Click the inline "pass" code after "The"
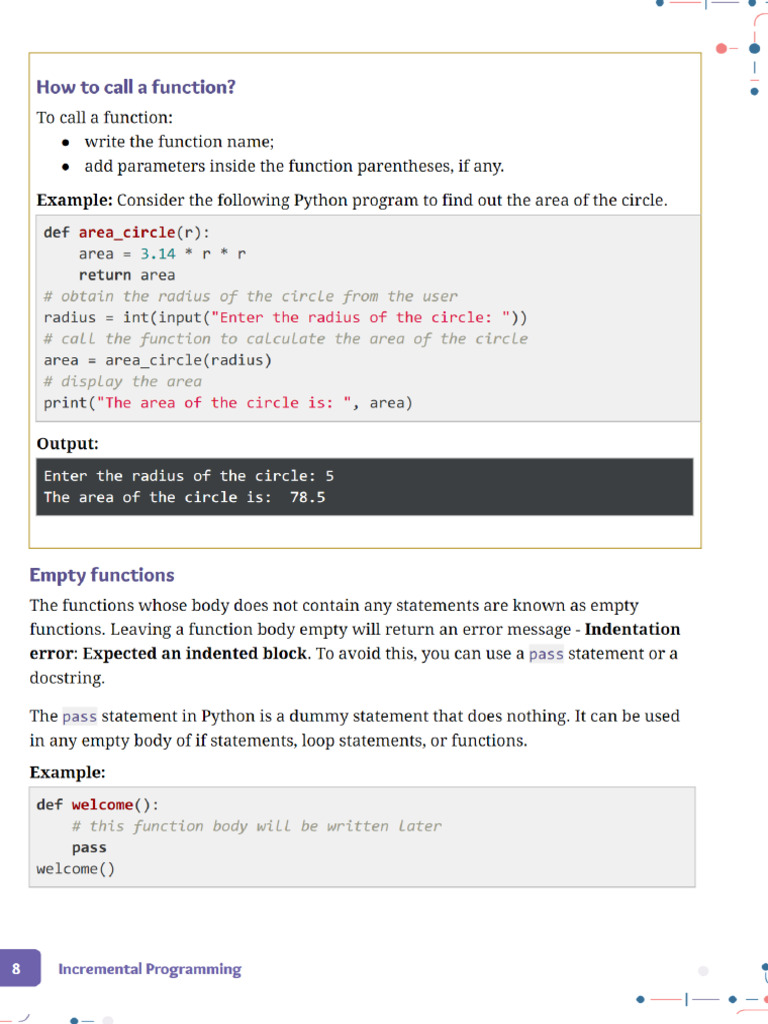This screenshot has height=1024, width=768. (x=79, y=716)
